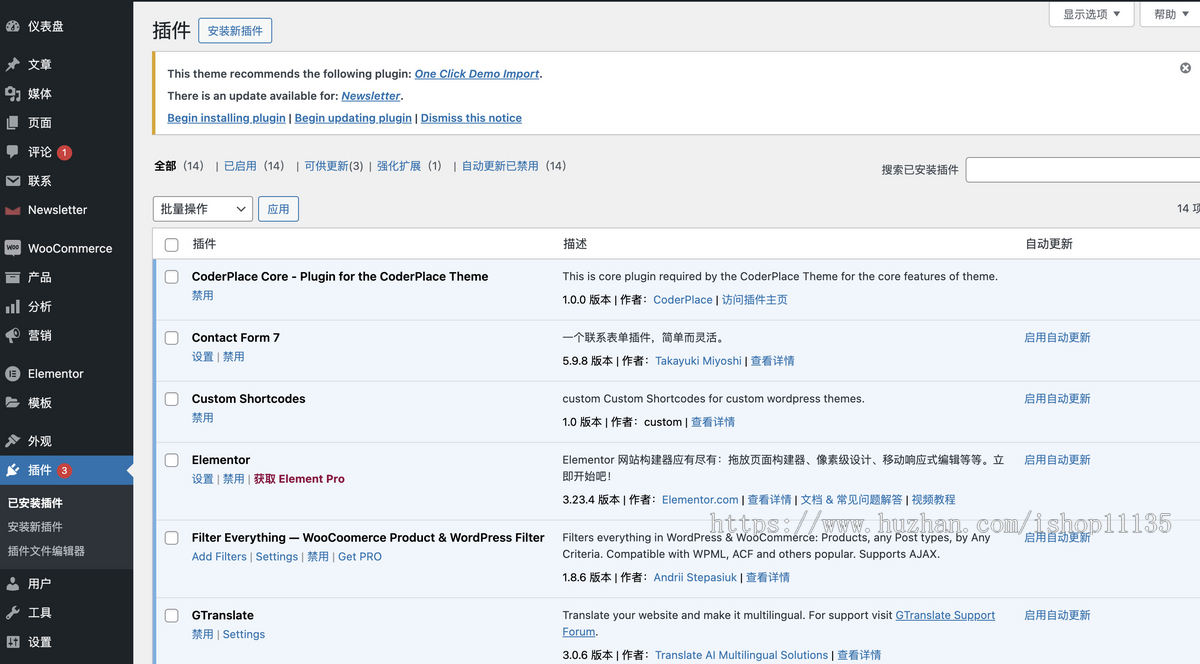Click Add Filters under Filter Everything
This screenshot has height=664, width=1200.
click(x=219, y=557)
